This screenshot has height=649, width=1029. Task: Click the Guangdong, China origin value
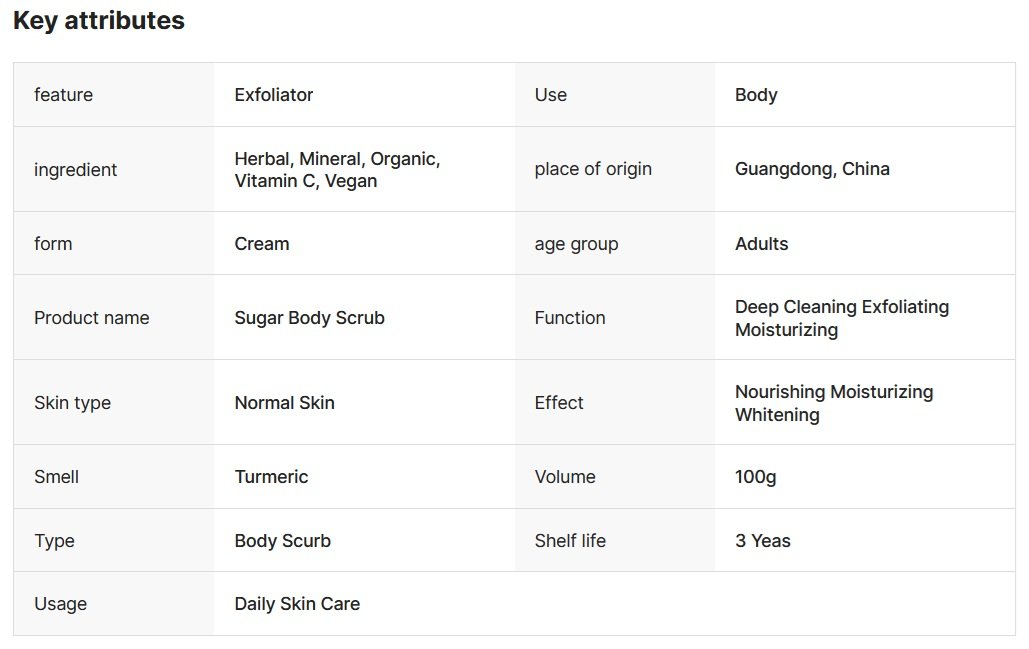pos(812,169)
